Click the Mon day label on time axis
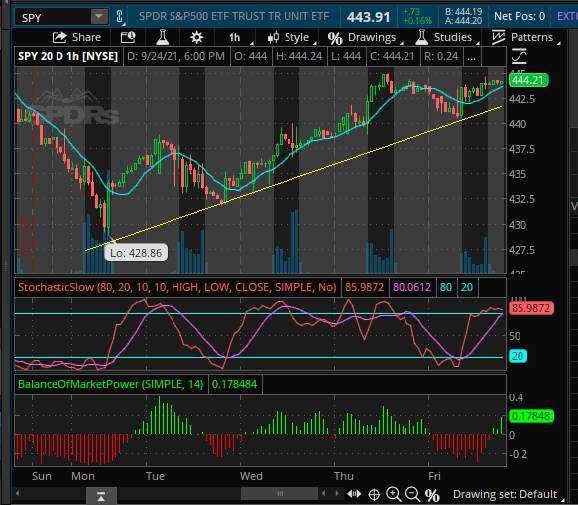Viewport: 578px width, 505px height. (83, 476)
